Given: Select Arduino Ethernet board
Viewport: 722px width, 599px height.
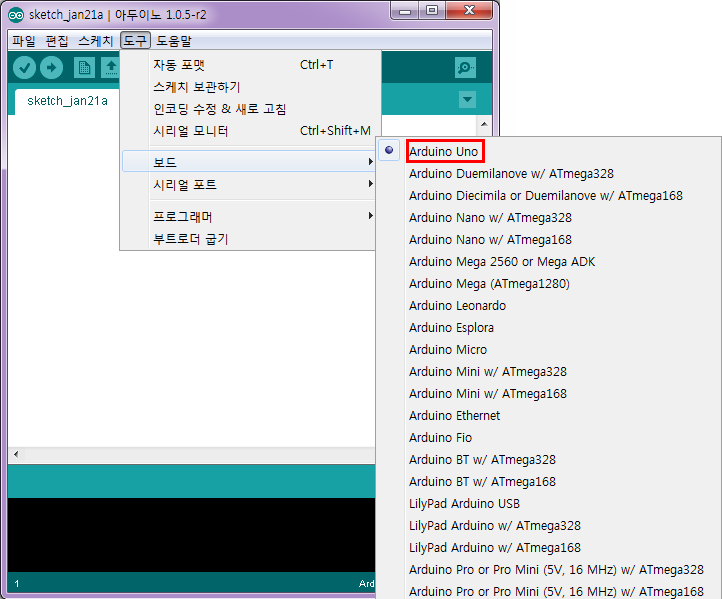Looking at the screenshot, I should (x=549, y=416).
